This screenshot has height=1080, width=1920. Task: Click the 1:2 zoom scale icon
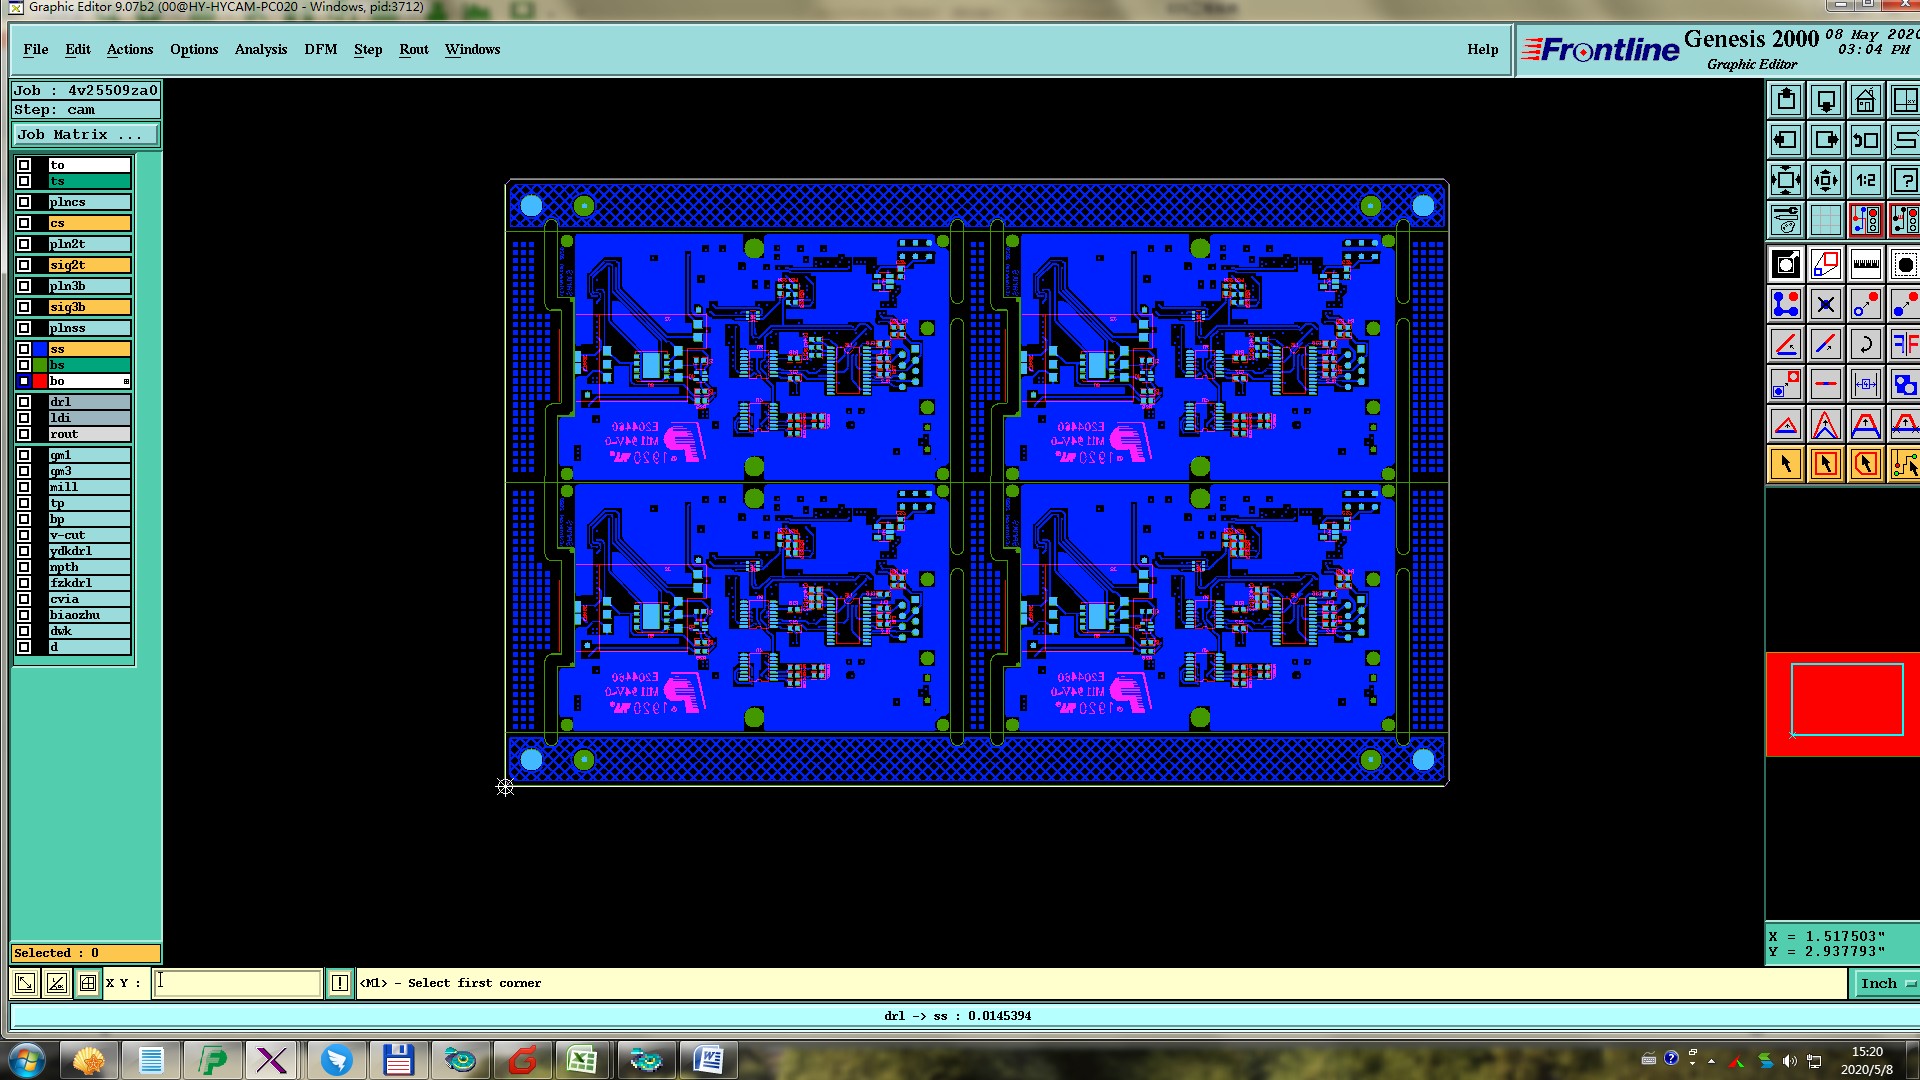pyautogui.click(x=1865, y=180)
